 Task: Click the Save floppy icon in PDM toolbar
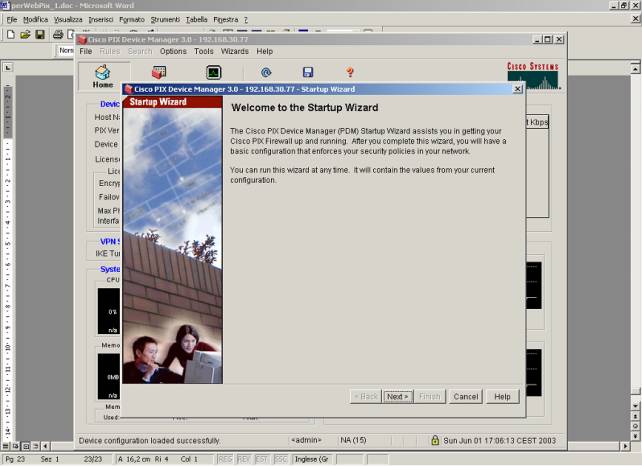click(x=308, y=72)
